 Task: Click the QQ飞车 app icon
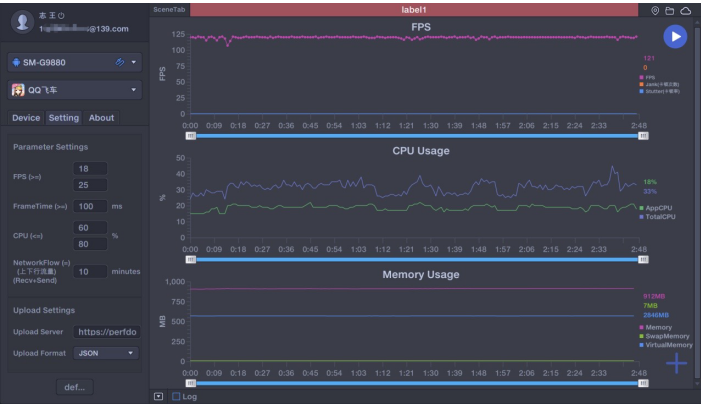click(x=18, y=91)
